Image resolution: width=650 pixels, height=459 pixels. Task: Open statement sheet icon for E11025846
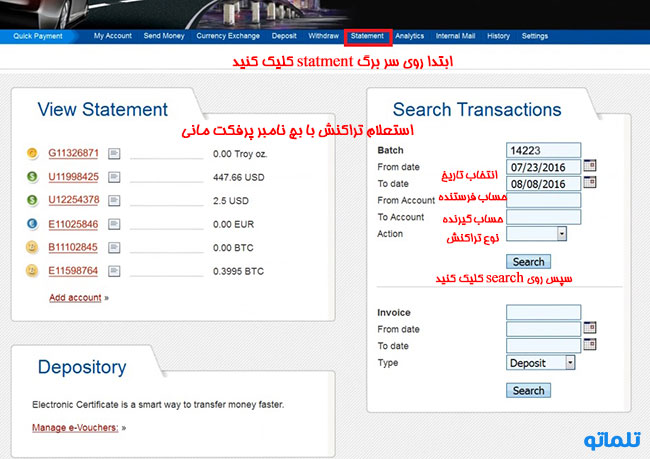point(114,224)
